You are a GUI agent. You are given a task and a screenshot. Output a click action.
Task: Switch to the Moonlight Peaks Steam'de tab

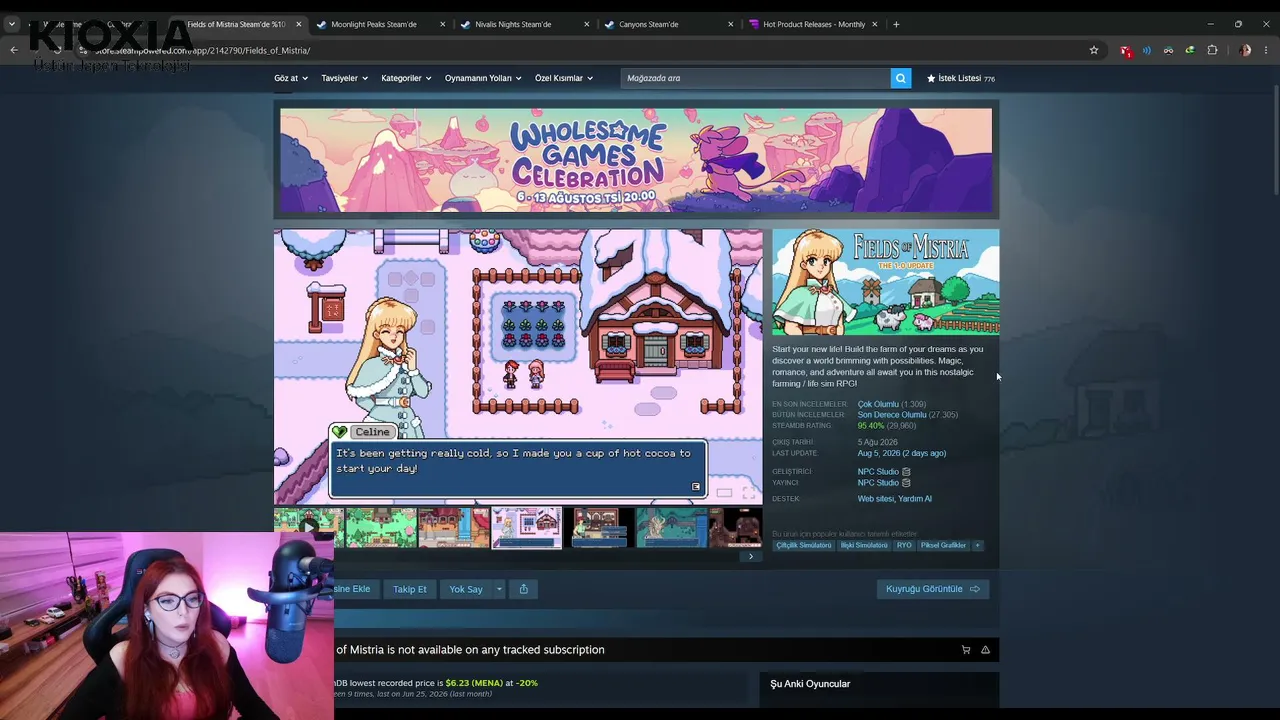[x=374, y=24]
